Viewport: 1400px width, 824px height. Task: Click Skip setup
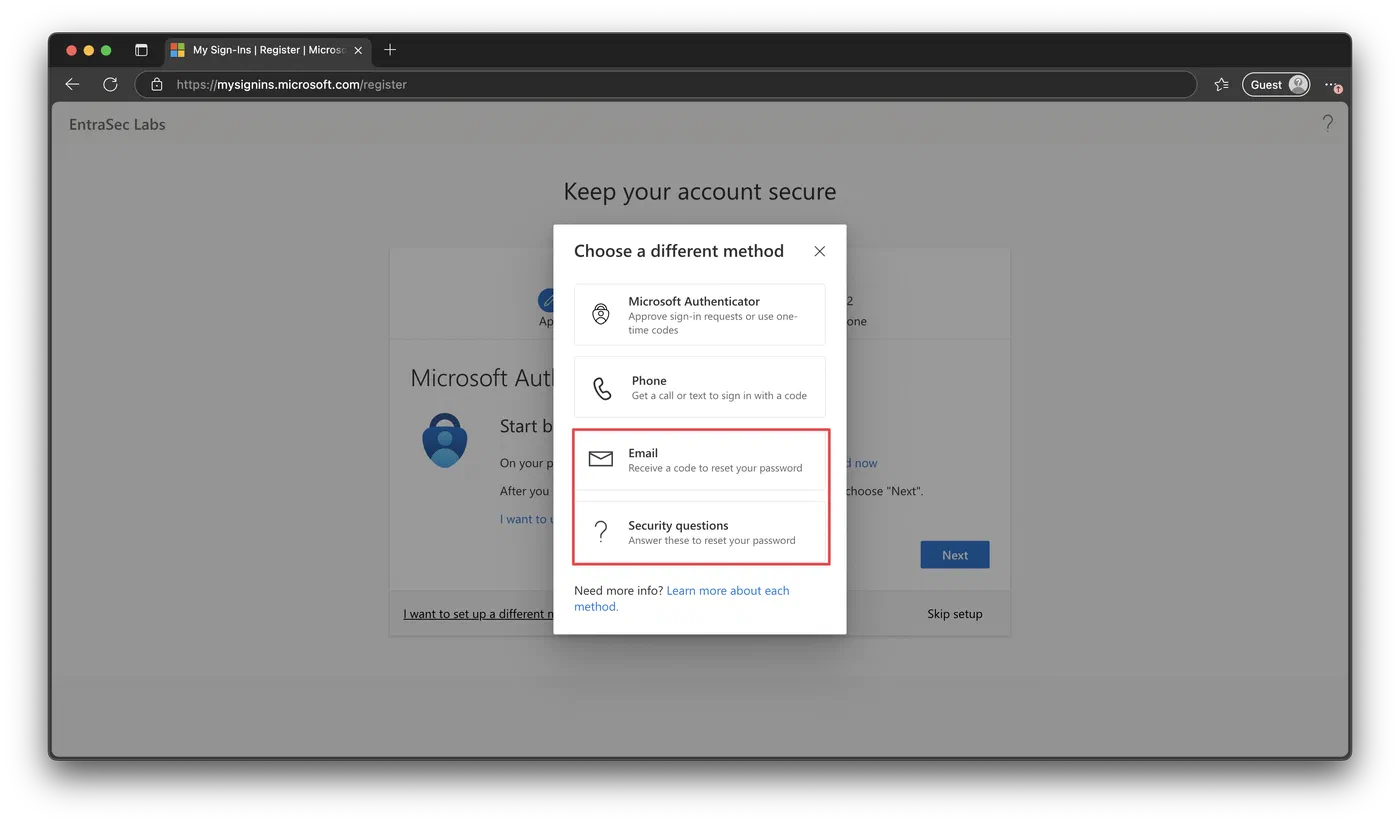(955, 614)
